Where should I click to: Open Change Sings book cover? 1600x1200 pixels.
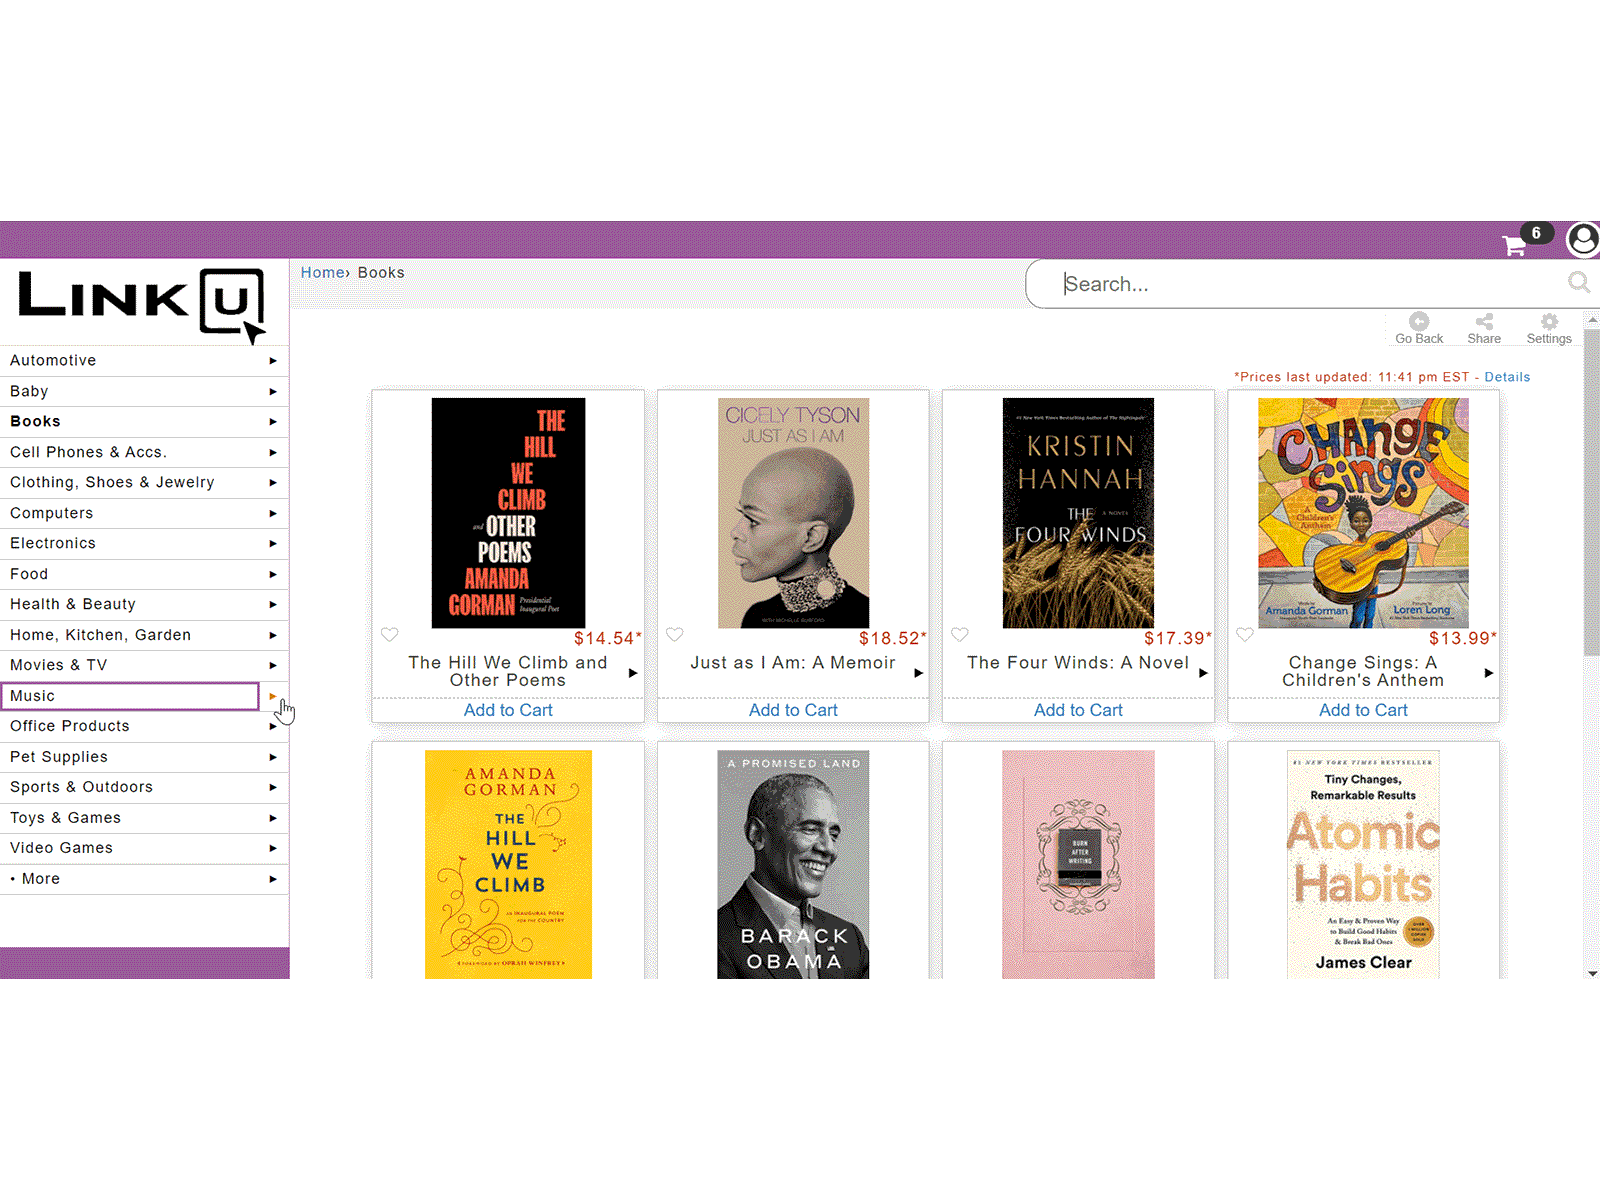pos(1363,513)
